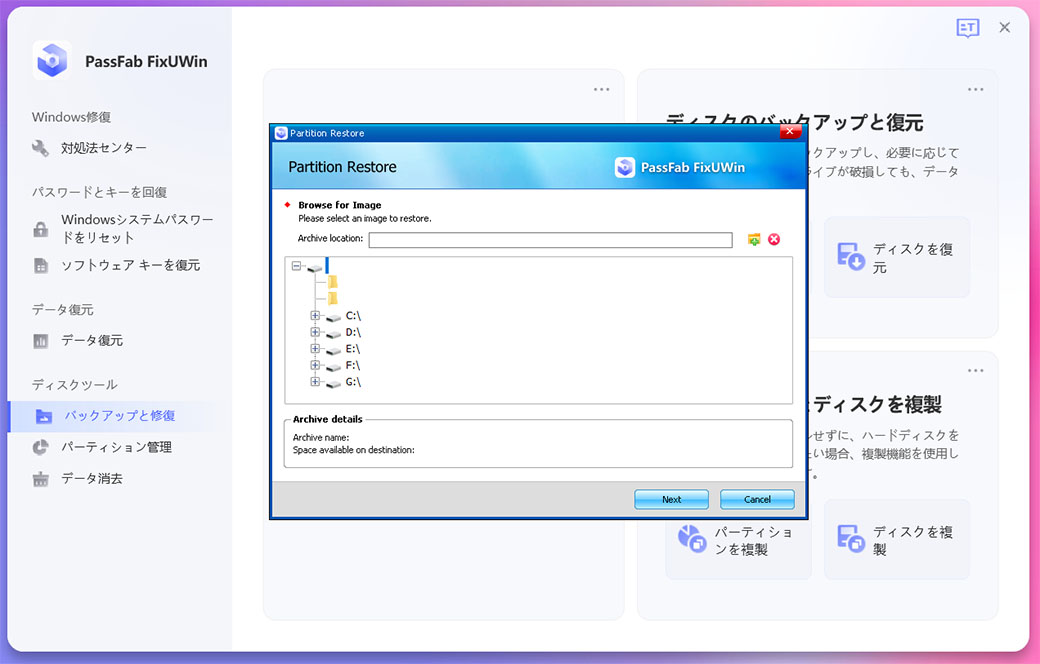The height and width of the screenshot is (664, 1040).
Task: Click the データ消去 eraser icon
Action: 40,478
